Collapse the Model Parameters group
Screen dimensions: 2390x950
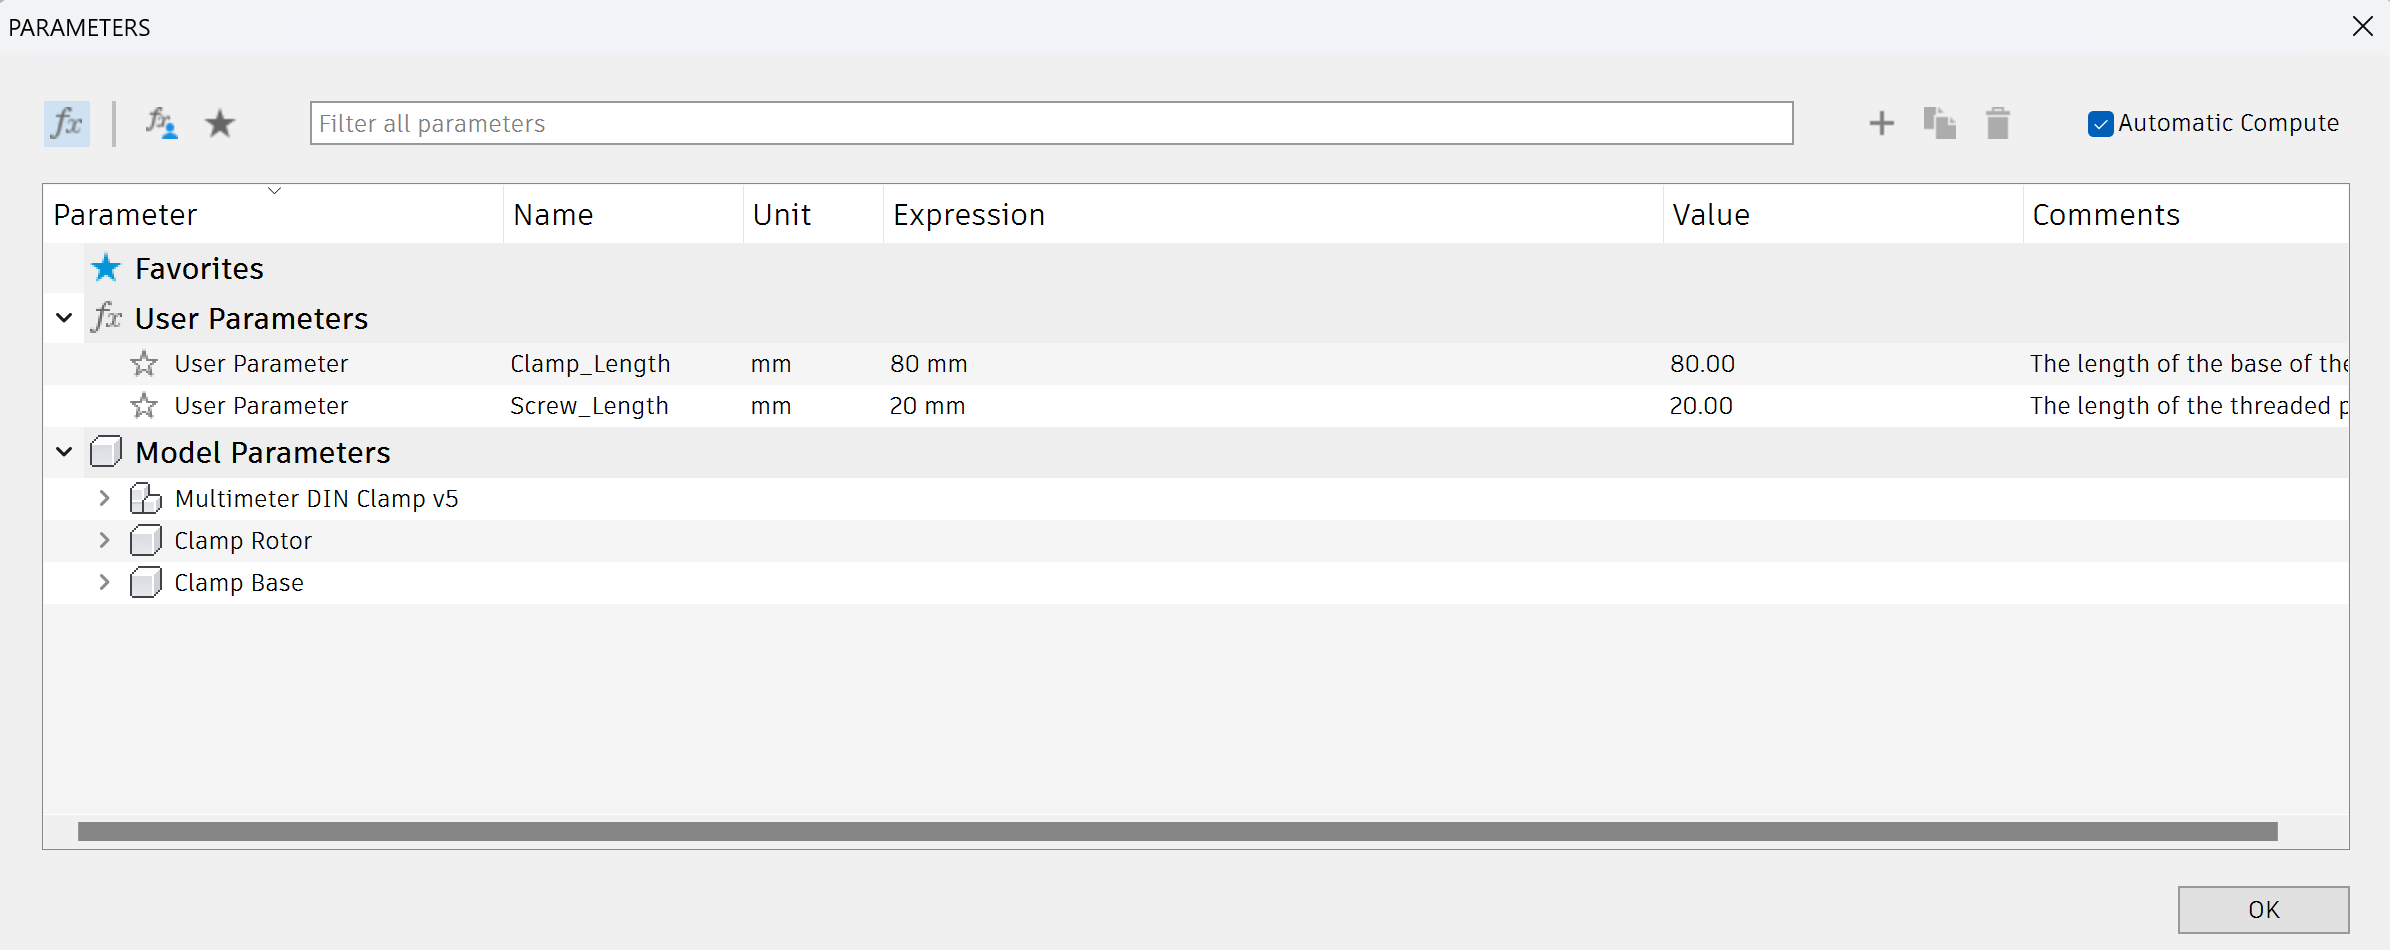tap(64, 452)
